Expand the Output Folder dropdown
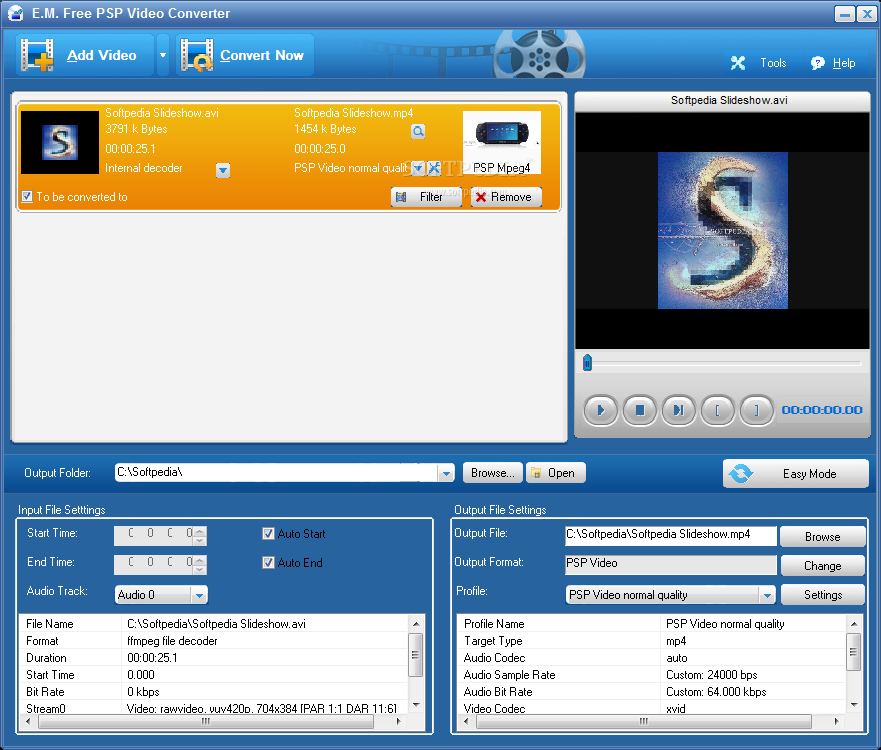Image resolution: width=881 pixels, height=750 pixels. (446, 474)
